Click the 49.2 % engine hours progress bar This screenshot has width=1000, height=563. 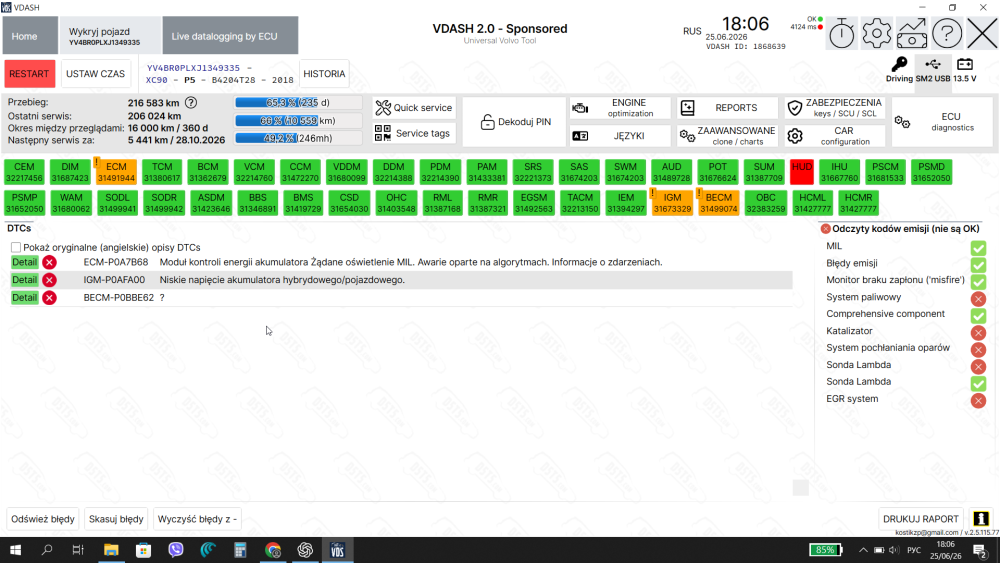[x=298, y=138]
